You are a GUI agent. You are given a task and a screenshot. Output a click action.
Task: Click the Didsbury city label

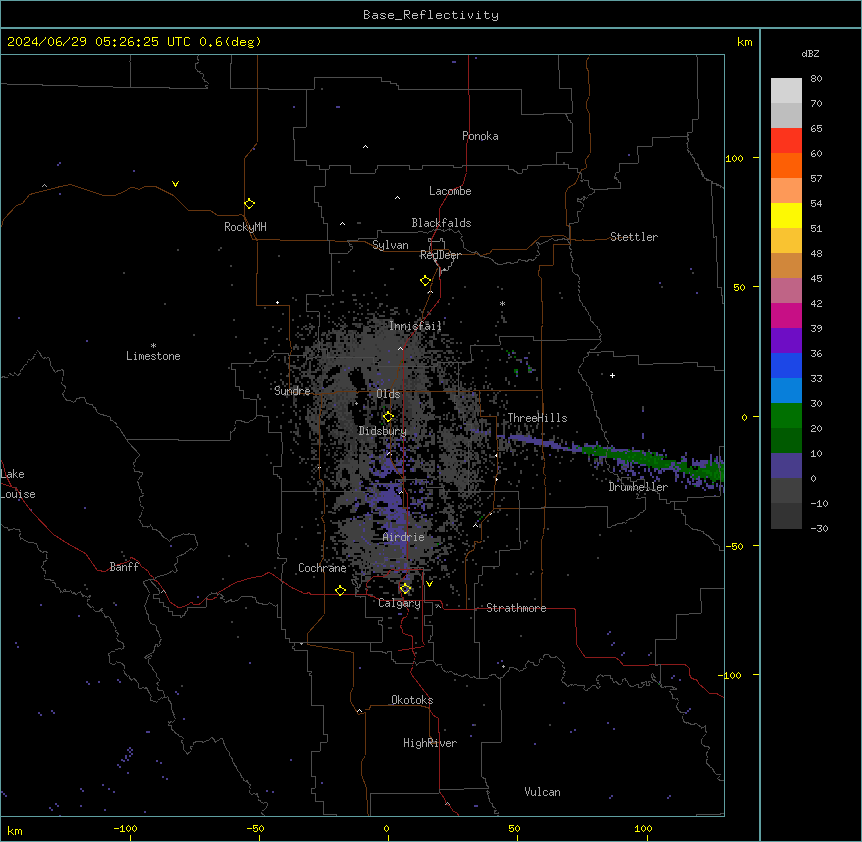(x=383, y=431)
